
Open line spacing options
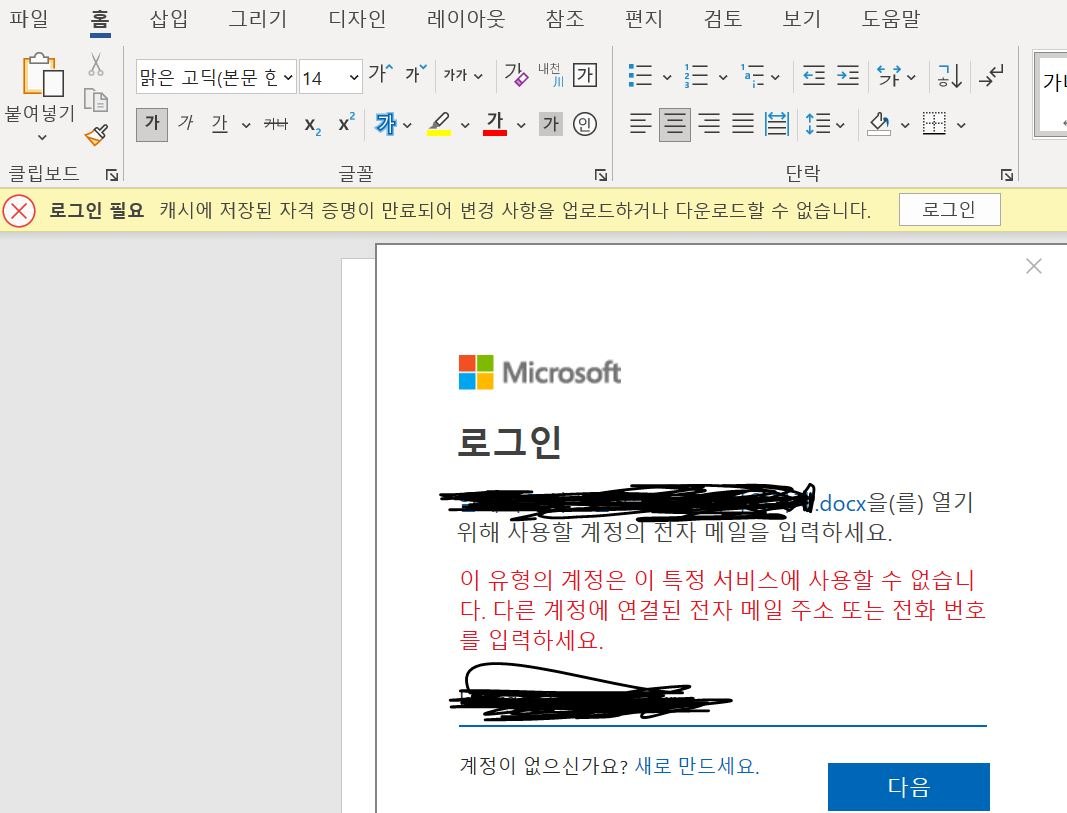pos(825,124)
